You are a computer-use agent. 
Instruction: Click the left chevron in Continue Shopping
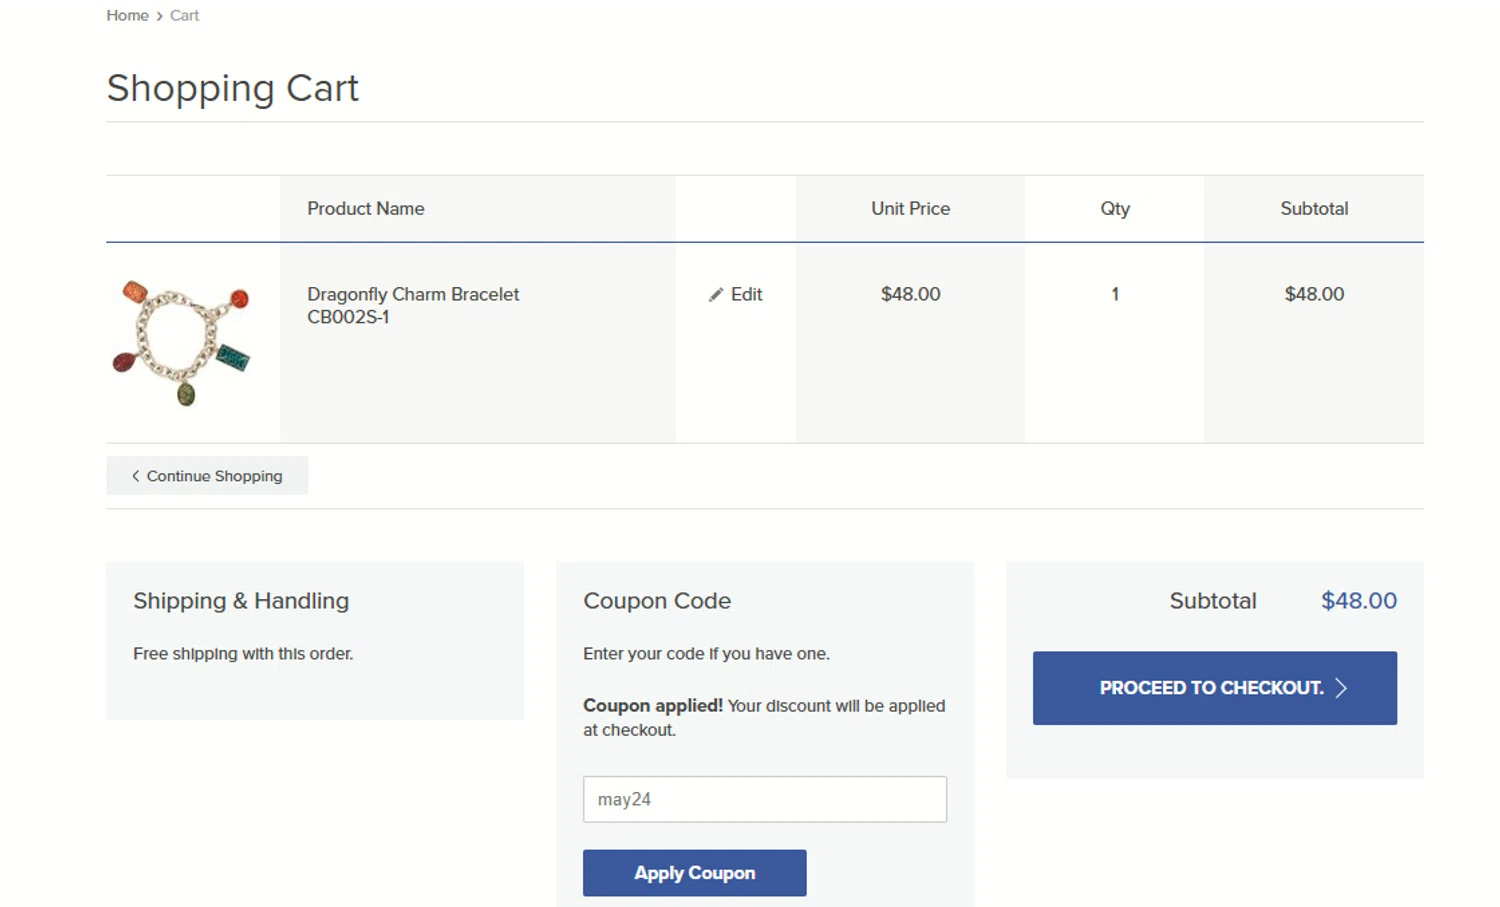click(136, 476)
